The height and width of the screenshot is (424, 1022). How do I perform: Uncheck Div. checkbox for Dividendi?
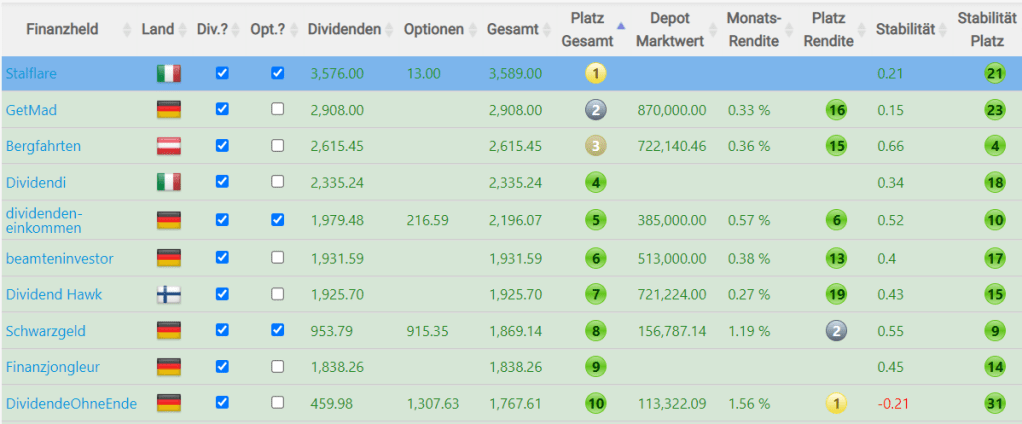click(223, 182)
